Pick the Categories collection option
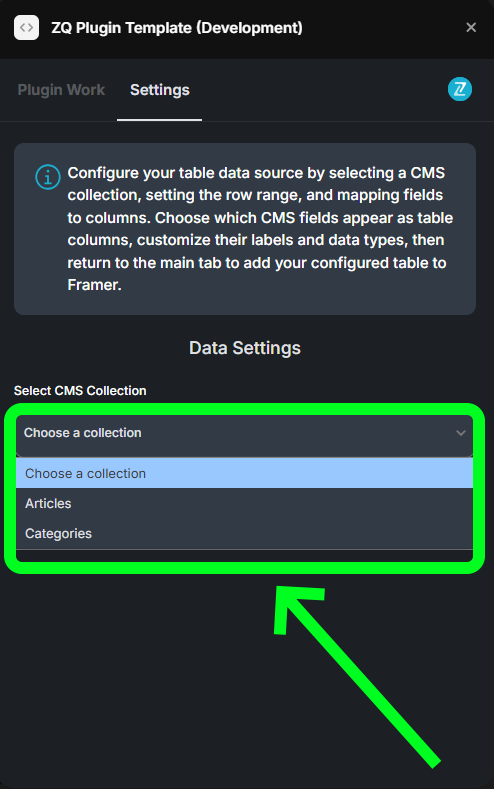This screenshot has height=789, width=494. coord(244,533)
